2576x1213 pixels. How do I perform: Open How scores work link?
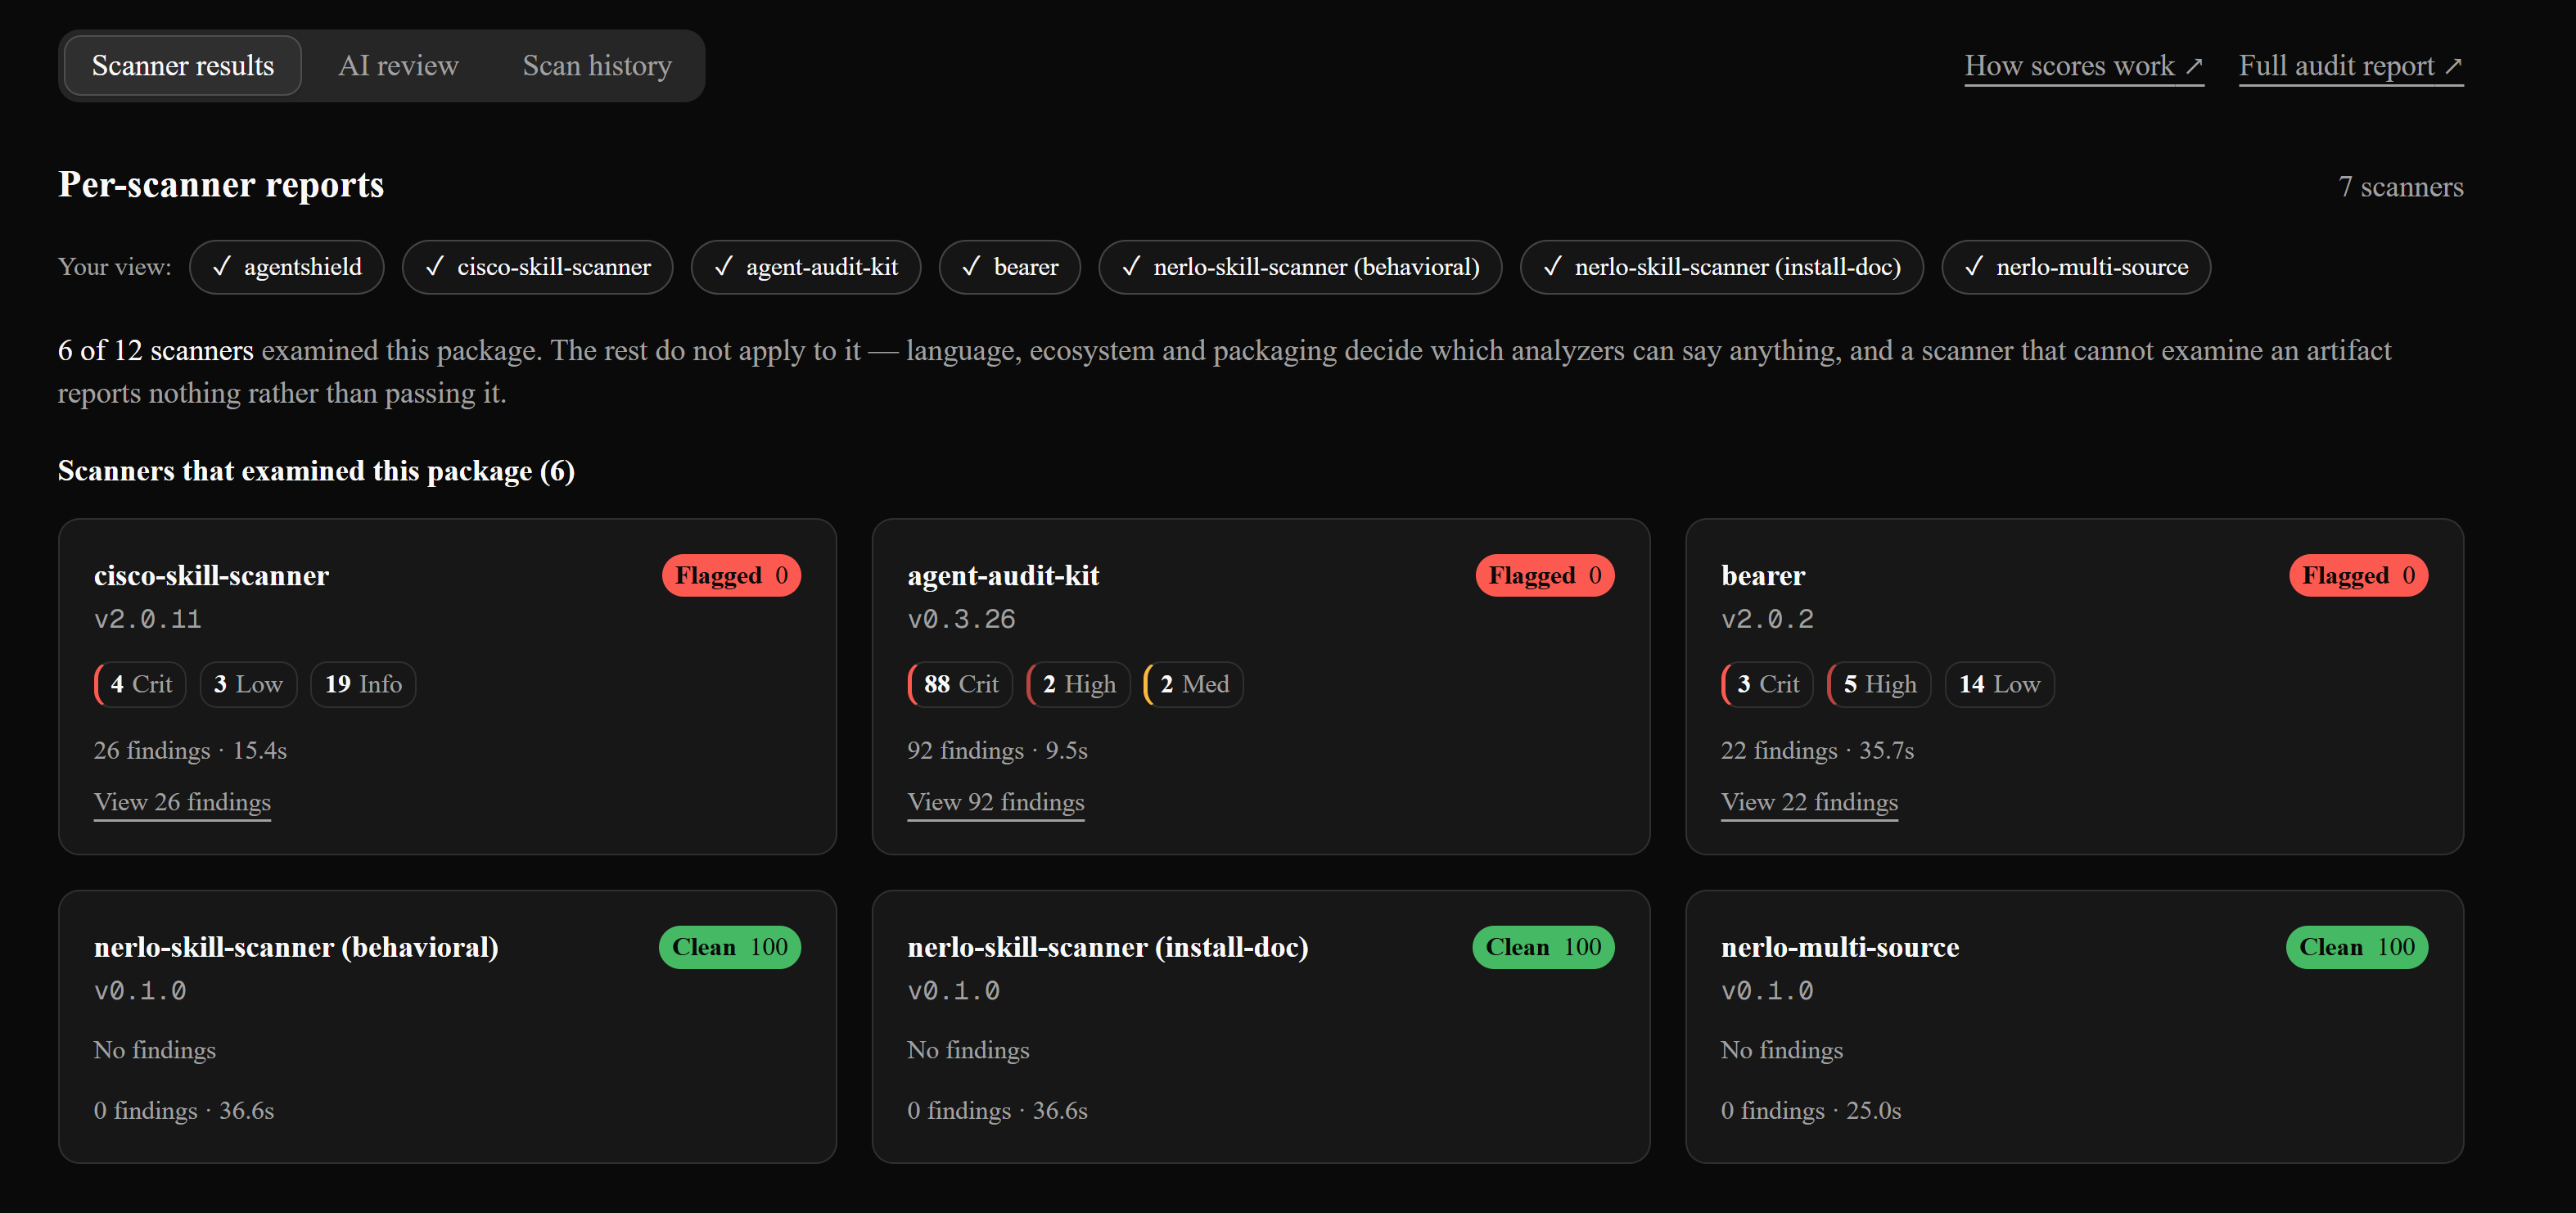pyautogui.click(x=2083, y=66)
